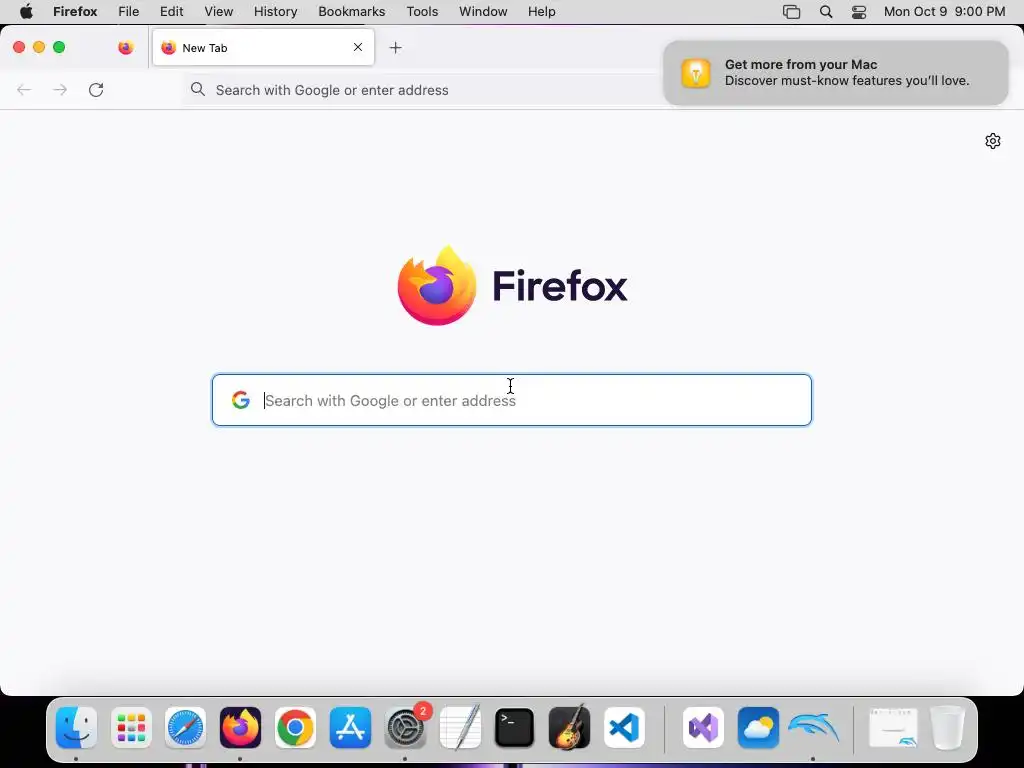The width and height of the screenshot is (1024, 768).
Task: Open the Trash from the Dock
Action: point(947,728)
